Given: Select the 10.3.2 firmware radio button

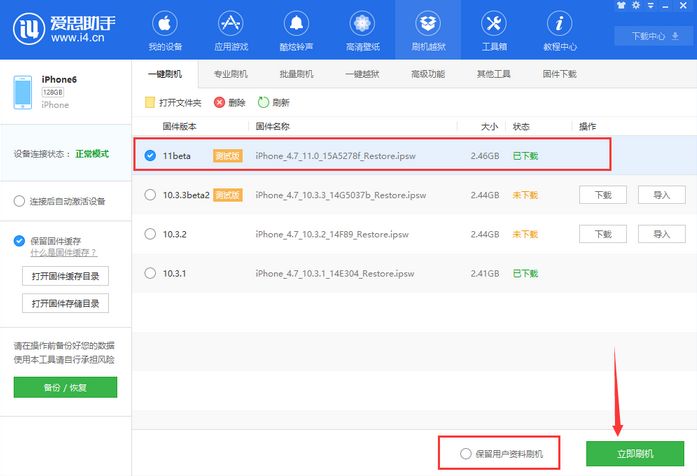Looking at the screenshot, I should pyautogui.click(x=150, y=234).
